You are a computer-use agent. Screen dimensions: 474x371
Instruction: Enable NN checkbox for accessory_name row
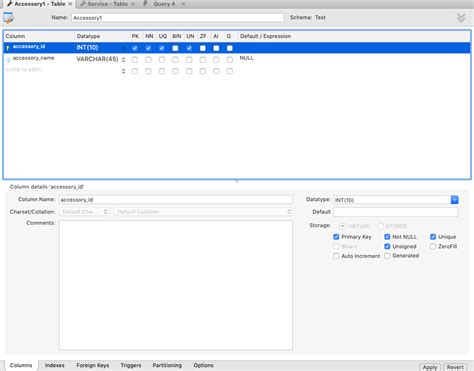pyautogui.click(x=148, y=60)
